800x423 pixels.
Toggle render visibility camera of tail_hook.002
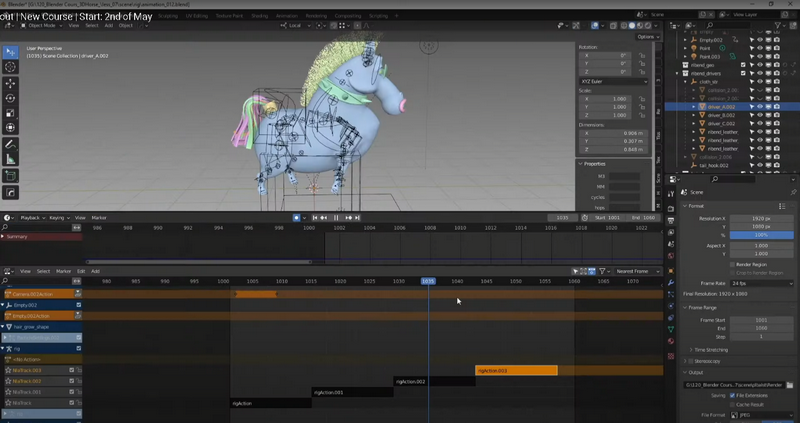click(x=777, y=165)
